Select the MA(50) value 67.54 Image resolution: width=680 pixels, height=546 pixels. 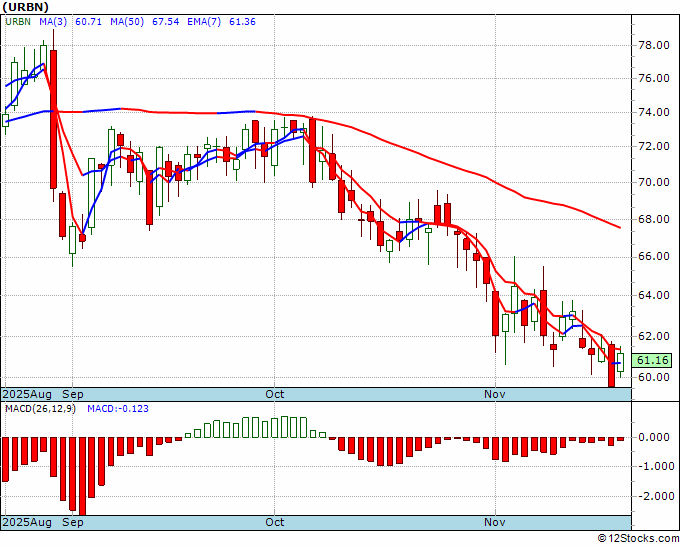pos(166,22)
